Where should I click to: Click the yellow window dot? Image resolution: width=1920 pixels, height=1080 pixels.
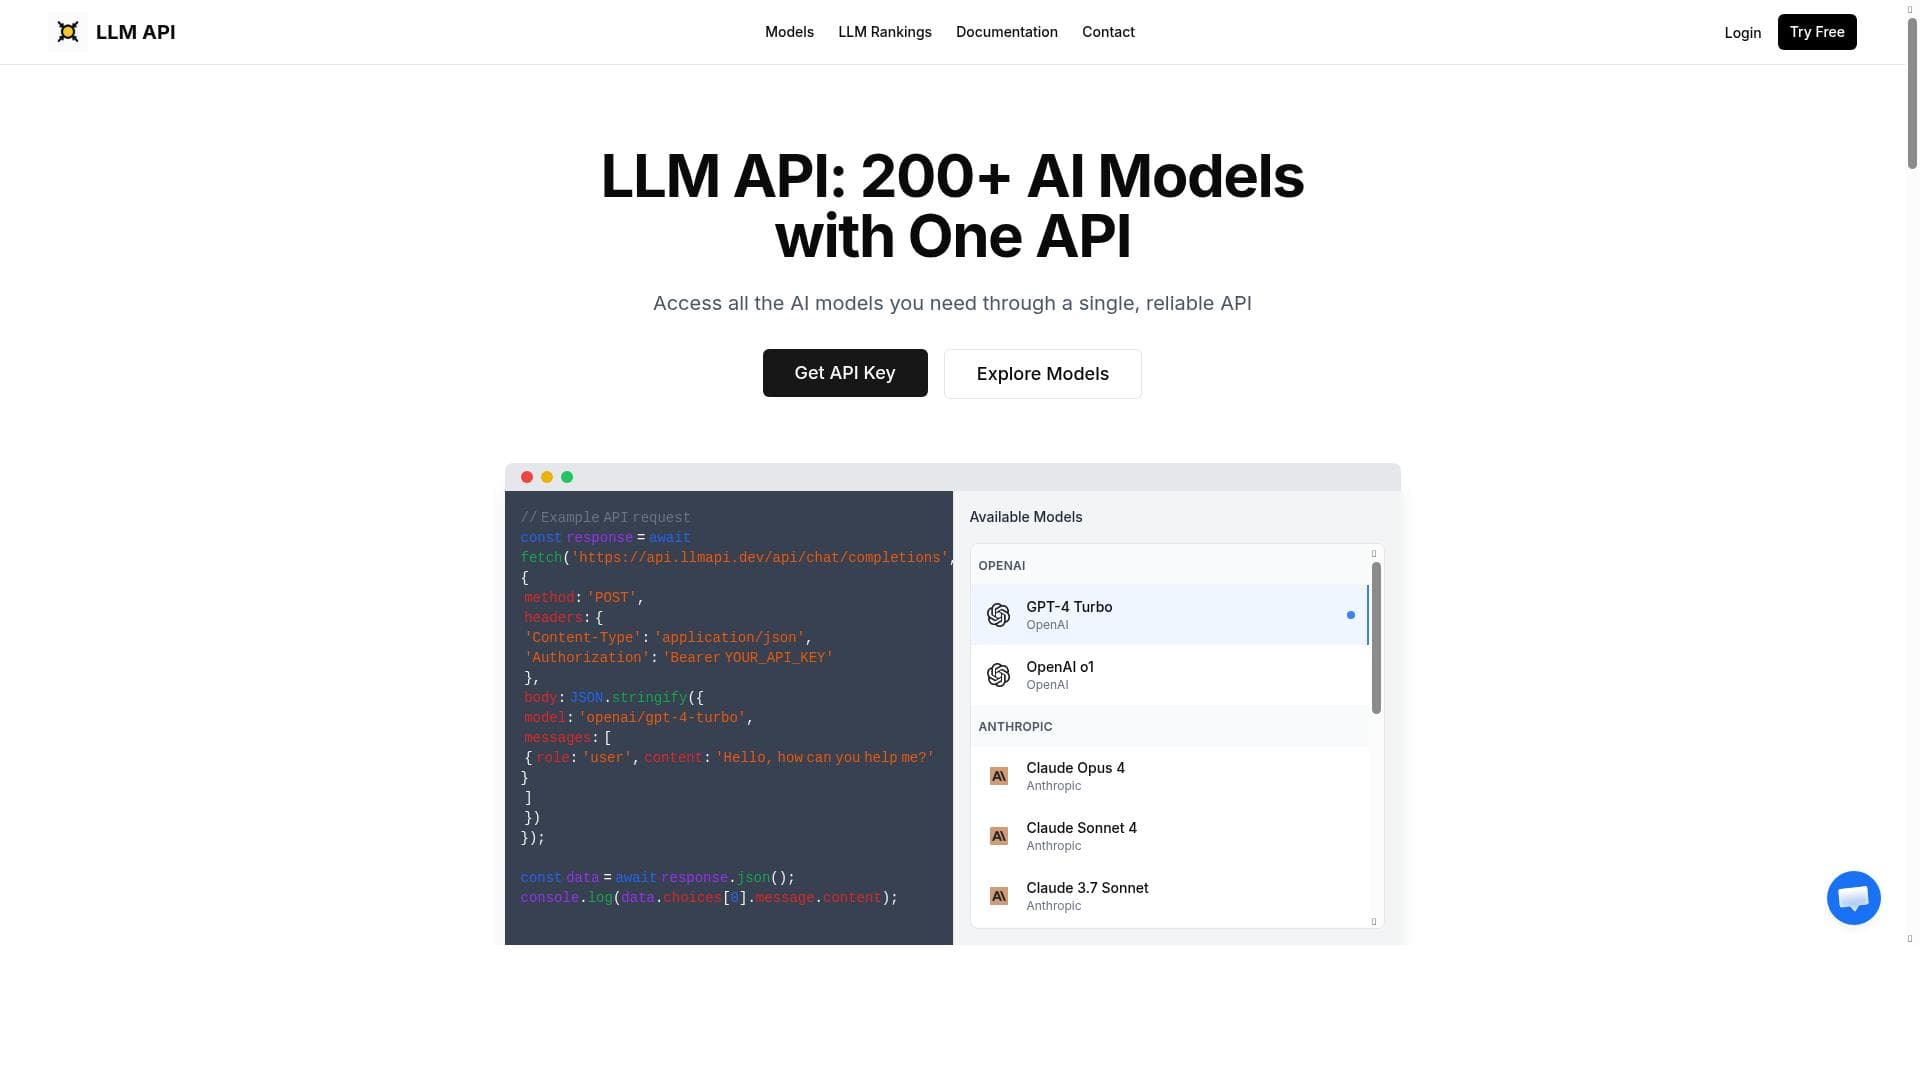pos(547,477)
